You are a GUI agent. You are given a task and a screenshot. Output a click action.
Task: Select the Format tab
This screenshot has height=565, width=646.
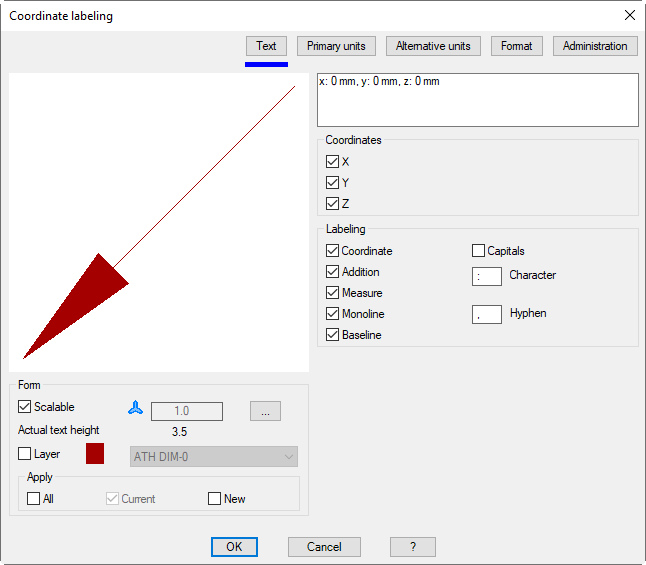516,46
